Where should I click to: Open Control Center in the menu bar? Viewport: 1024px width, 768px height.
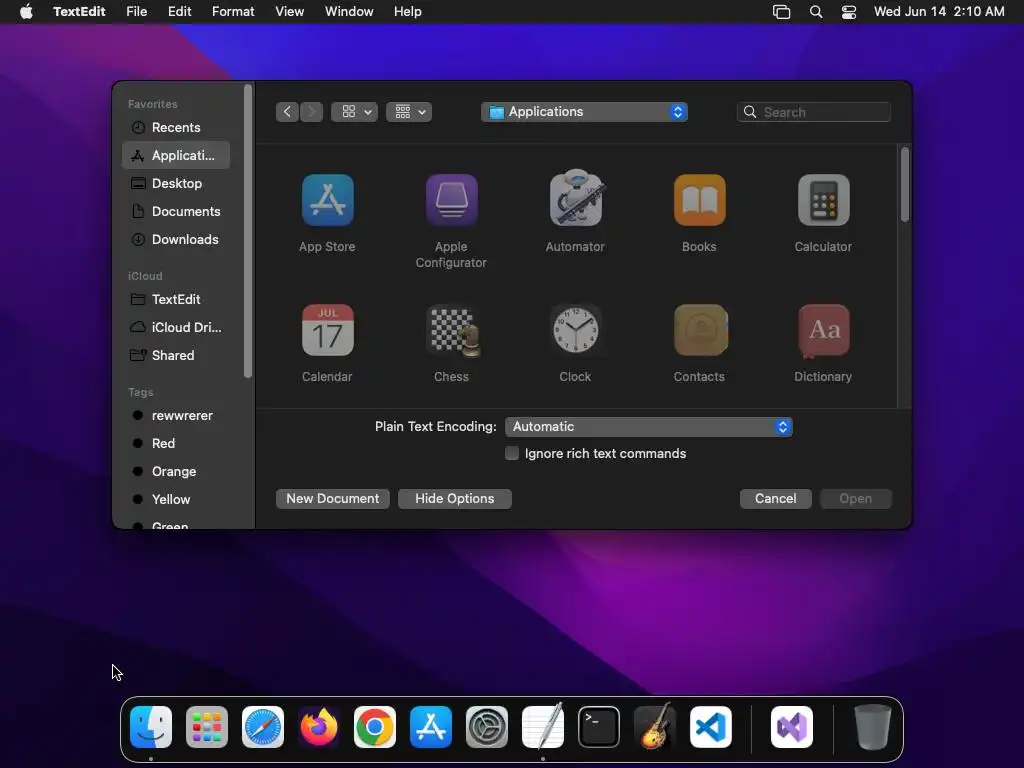pyautogui.click(x=848, y=12)
